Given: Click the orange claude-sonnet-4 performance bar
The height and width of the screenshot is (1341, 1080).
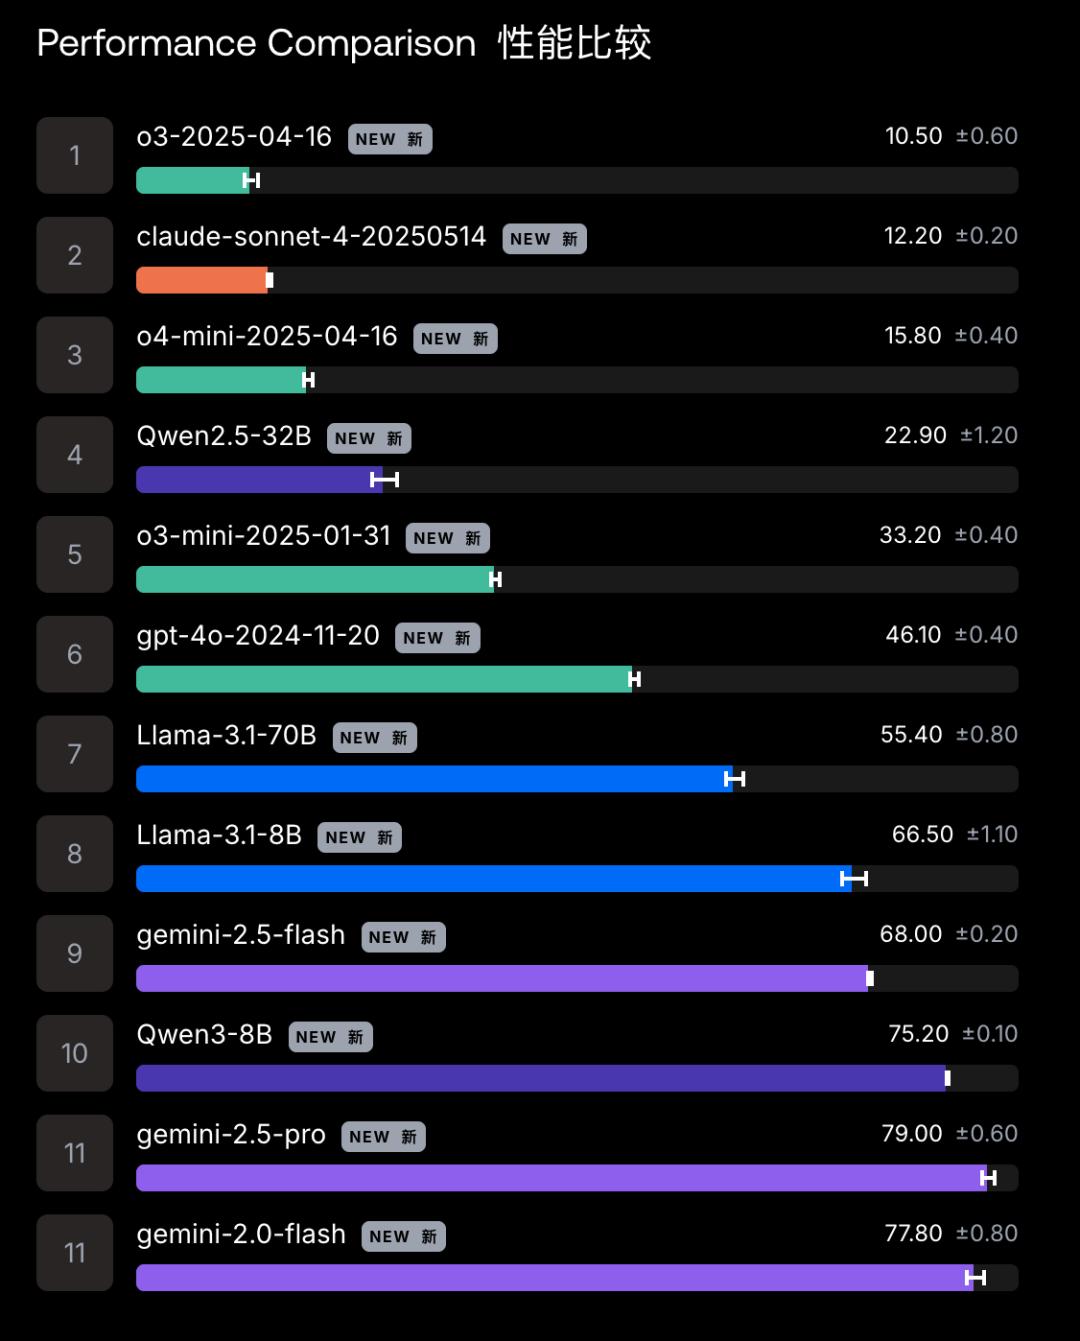Looking at the screenshot, I should [x=201, y=280].
